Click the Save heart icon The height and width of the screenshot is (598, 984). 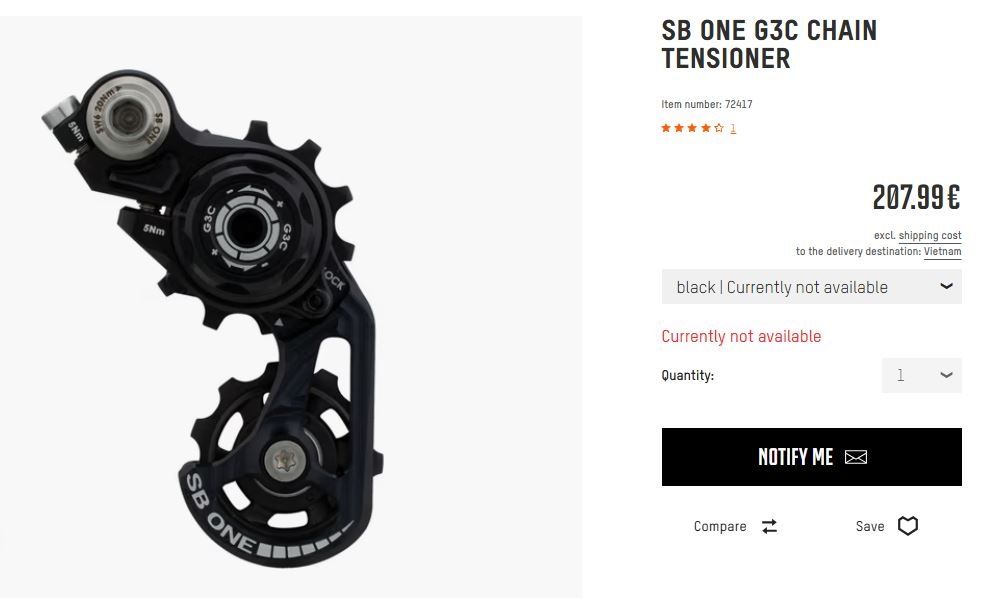point(907,526)
